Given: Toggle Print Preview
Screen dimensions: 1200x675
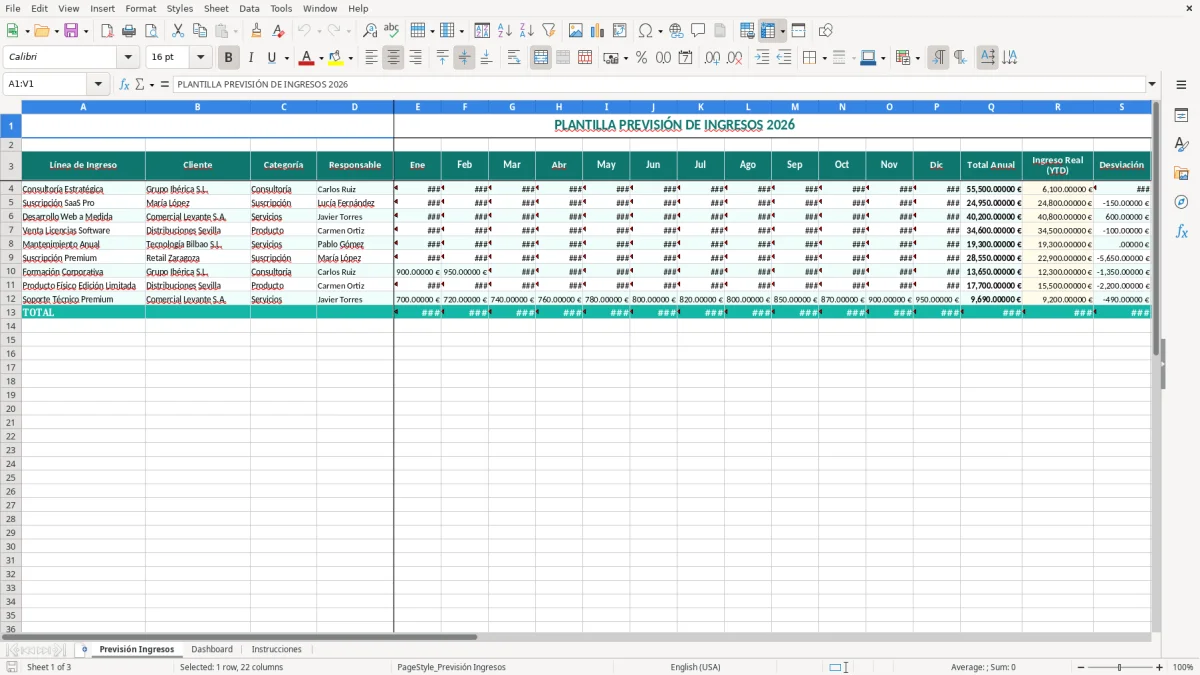Looking at the screenshot, I should click(x=151, y=31).
